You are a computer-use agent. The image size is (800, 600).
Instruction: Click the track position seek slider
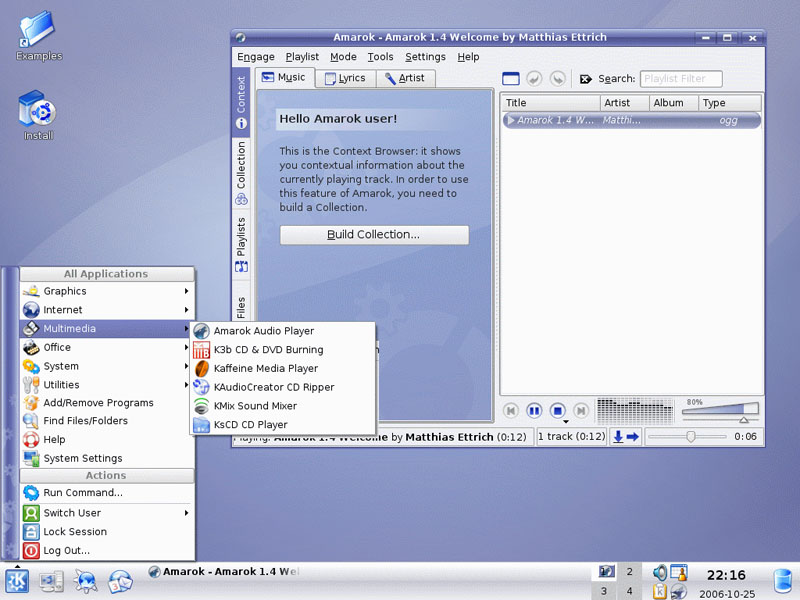coord(687,437)
